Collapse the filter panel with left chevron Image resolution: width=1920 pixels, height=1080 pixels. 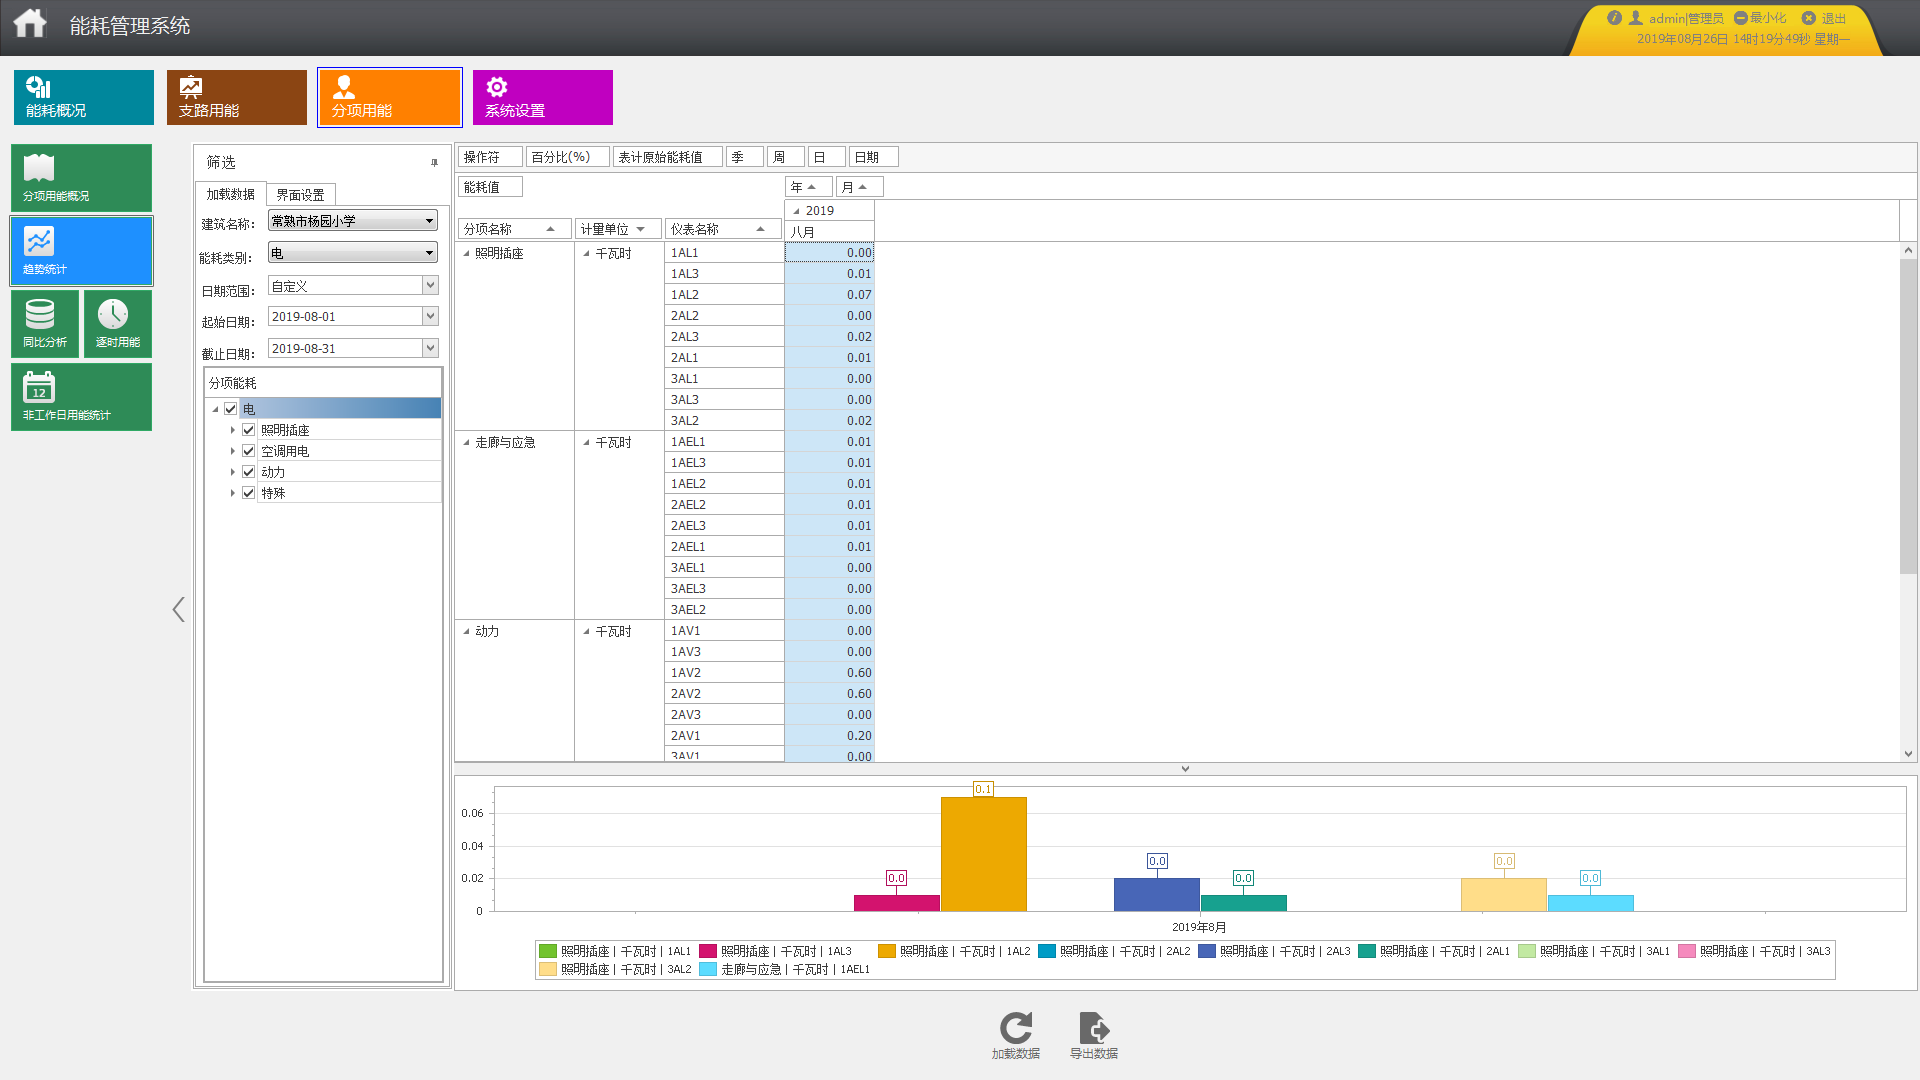[178, 610]
